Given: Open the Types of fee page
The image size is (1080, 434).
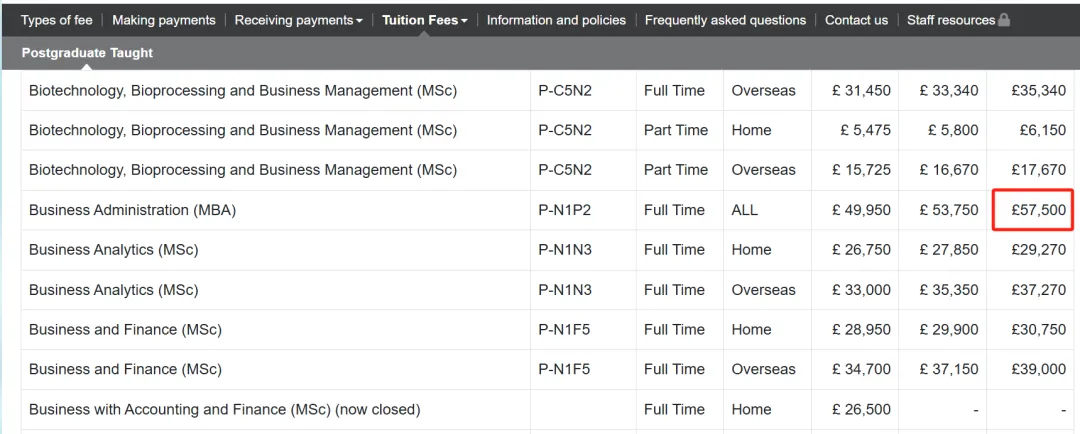Looking at the screenshot, I should pos(57,20).
